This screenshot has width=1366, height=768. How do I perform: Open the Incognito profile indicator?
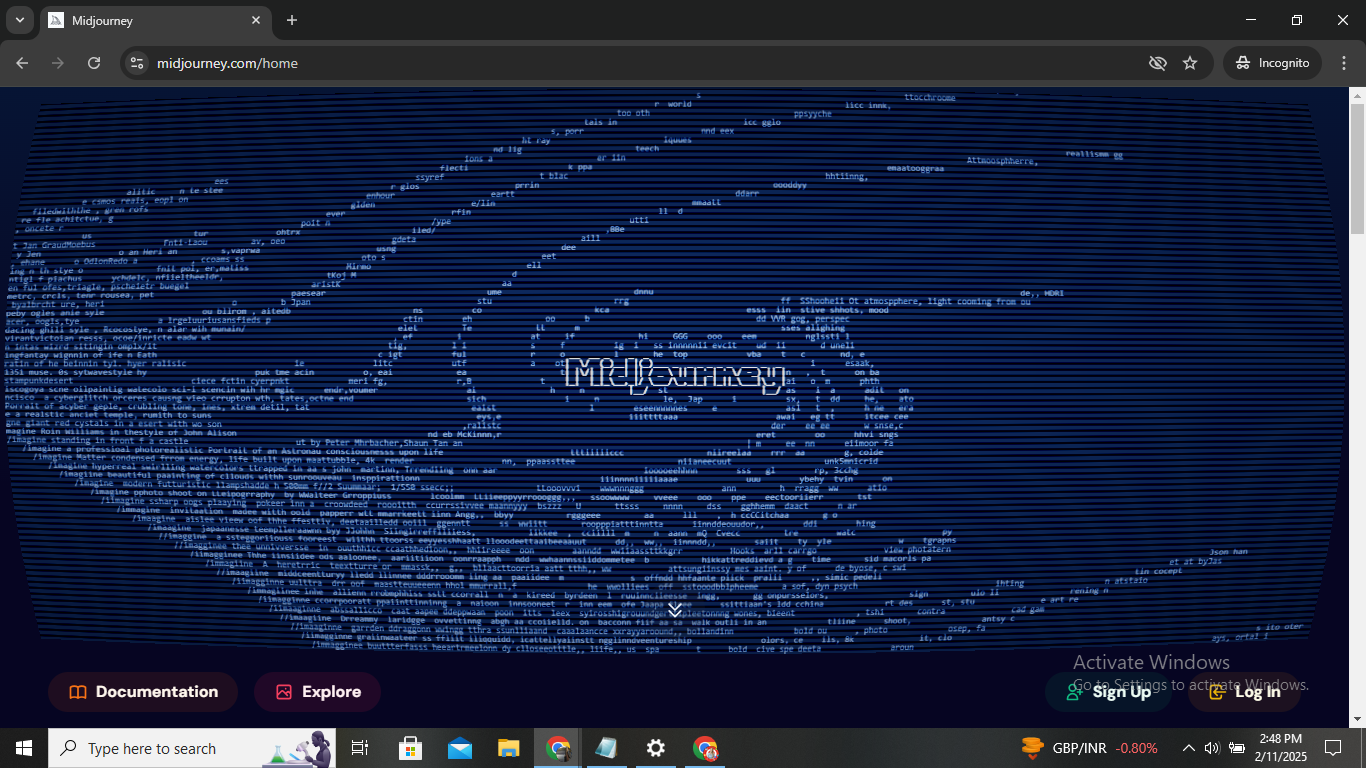pos(1272,63)
